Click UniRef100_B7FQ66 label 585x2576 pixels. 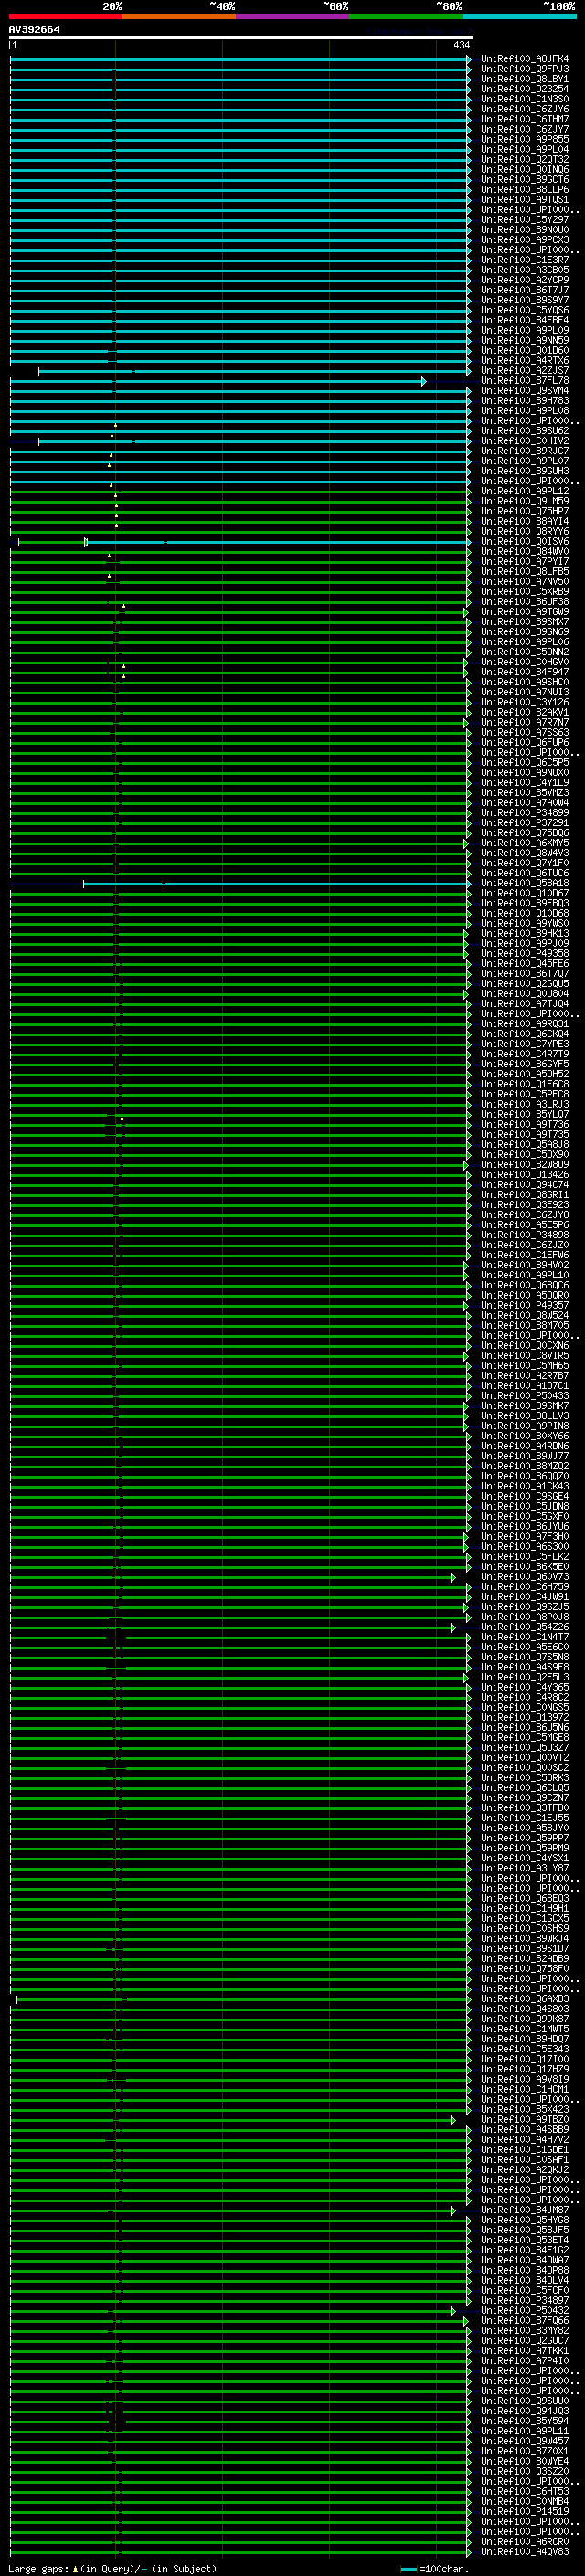[x=525, y=2321]
